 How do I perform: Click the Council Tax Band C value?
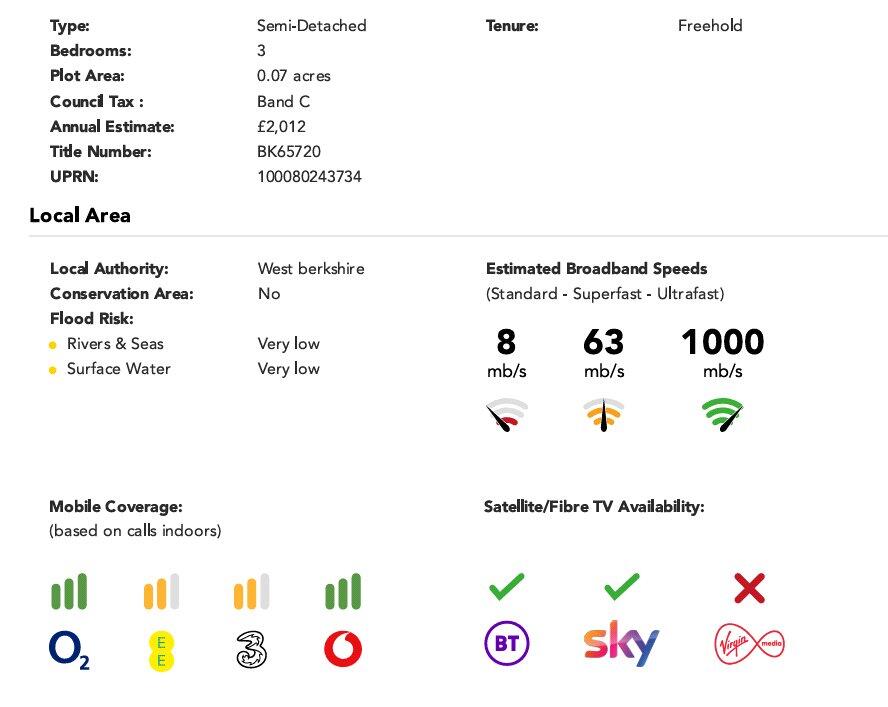click(283, 101)
